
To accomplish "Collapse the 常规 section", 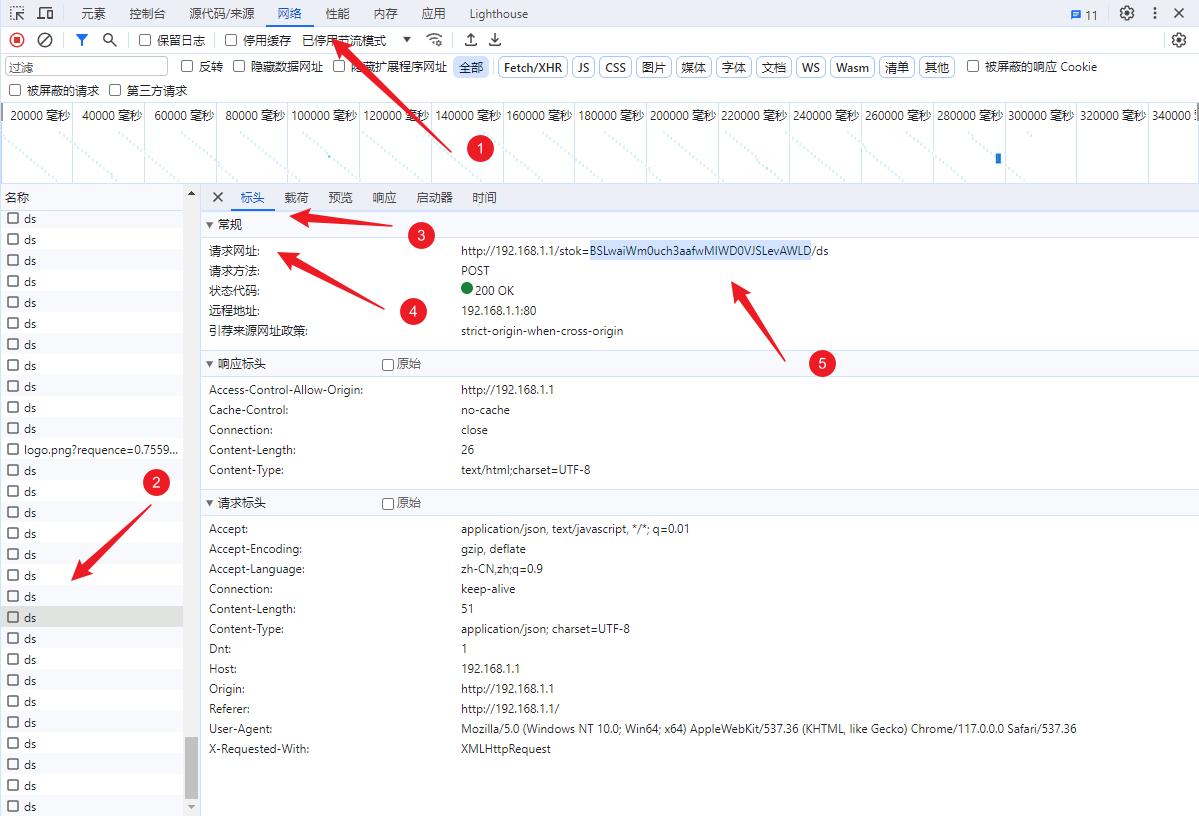I will pos(208,225).
